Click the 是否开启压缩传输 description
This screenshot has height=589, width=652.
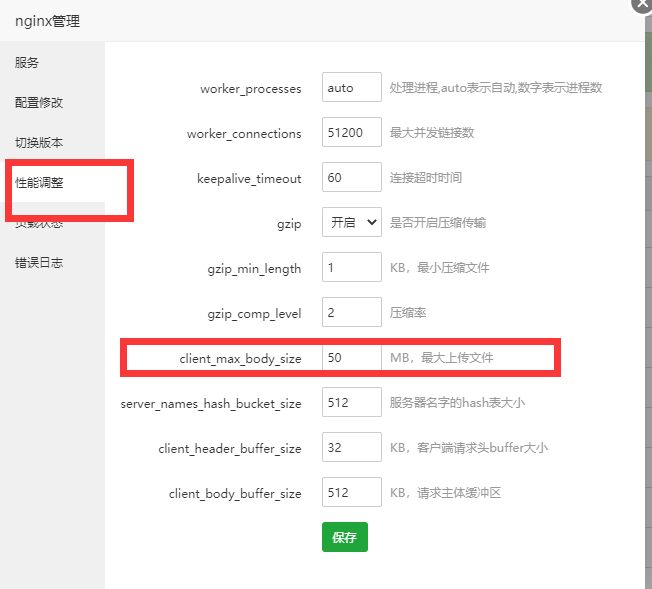[x=437, y=223]
